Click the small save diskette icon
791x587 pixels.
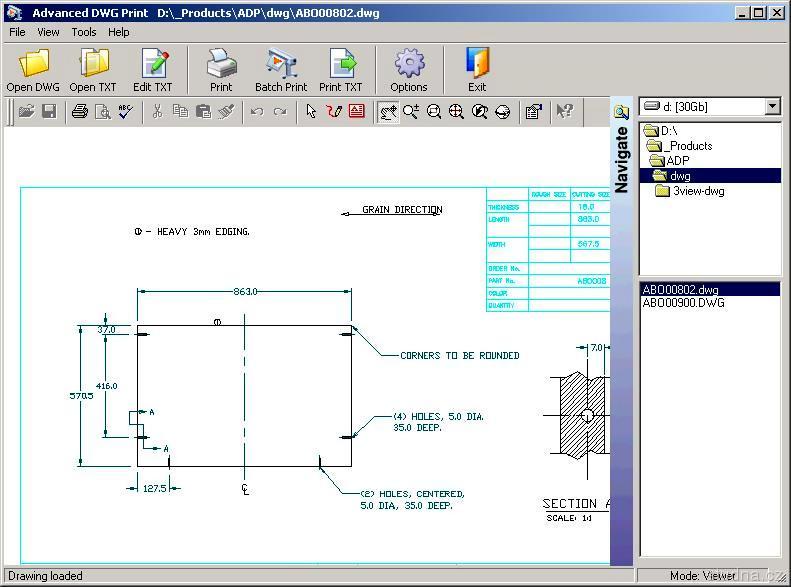click(49, 112)
